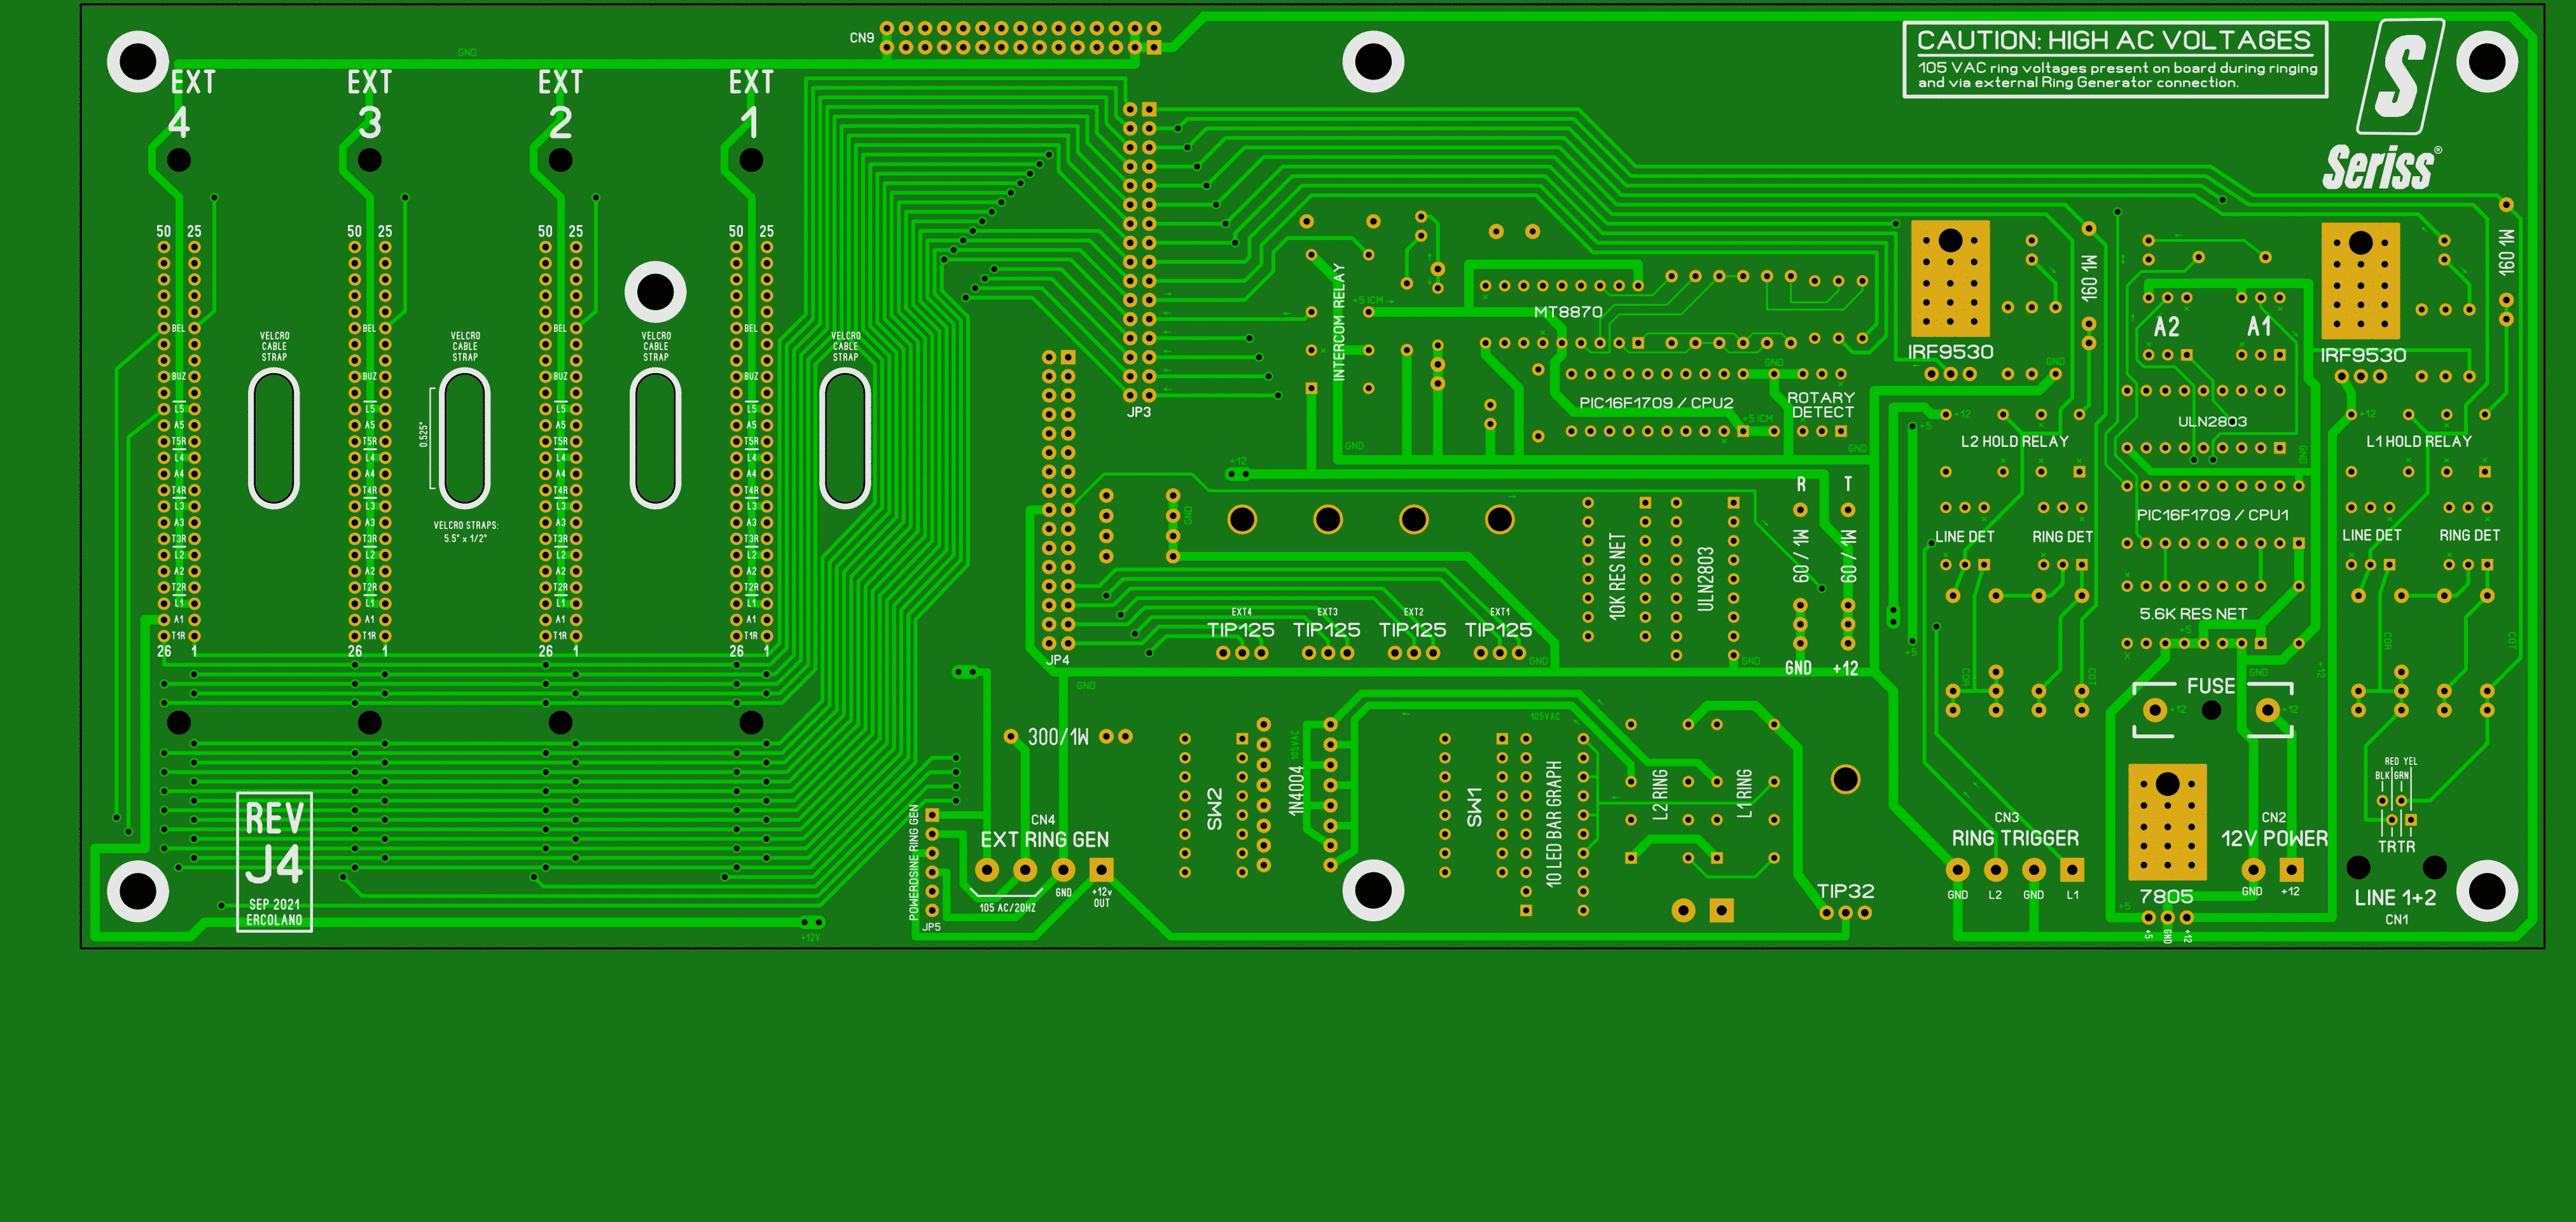Click the ROTARY DETECT label
This screenshot has width=2576, height=1222.
tap(1821, 405)
